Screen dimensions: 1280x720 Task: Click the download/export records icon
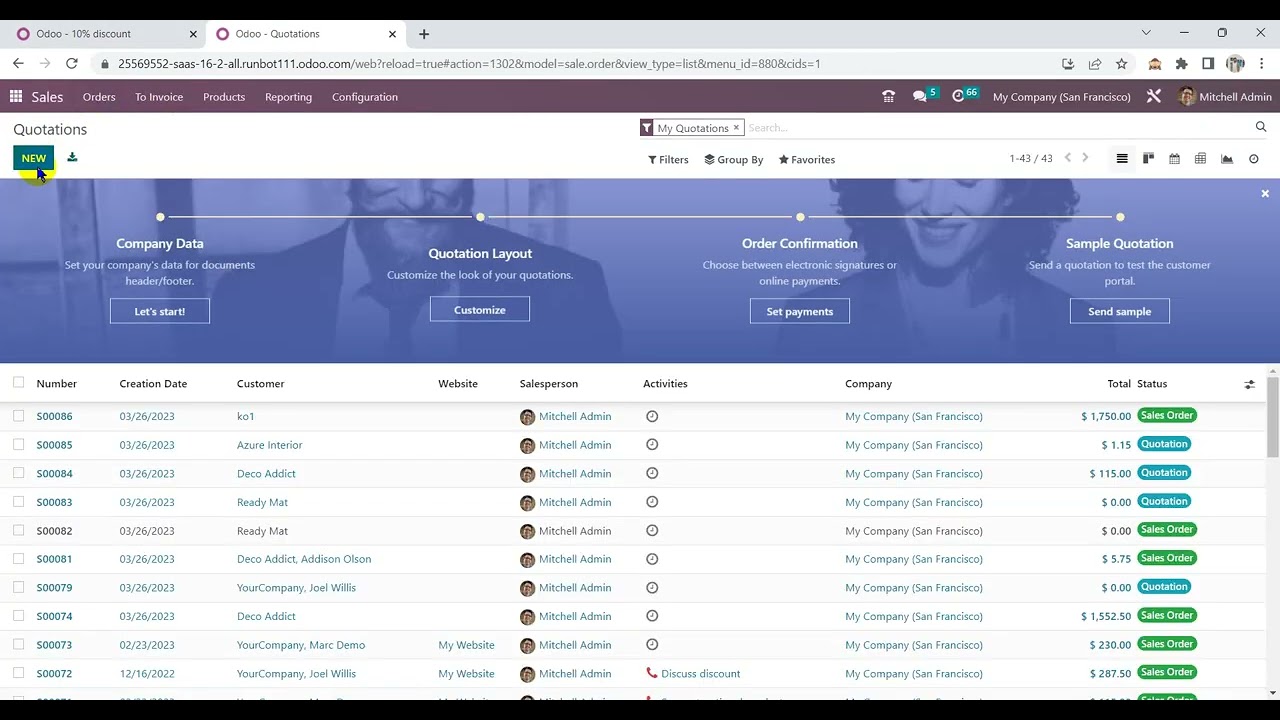[x=72, y=157]
